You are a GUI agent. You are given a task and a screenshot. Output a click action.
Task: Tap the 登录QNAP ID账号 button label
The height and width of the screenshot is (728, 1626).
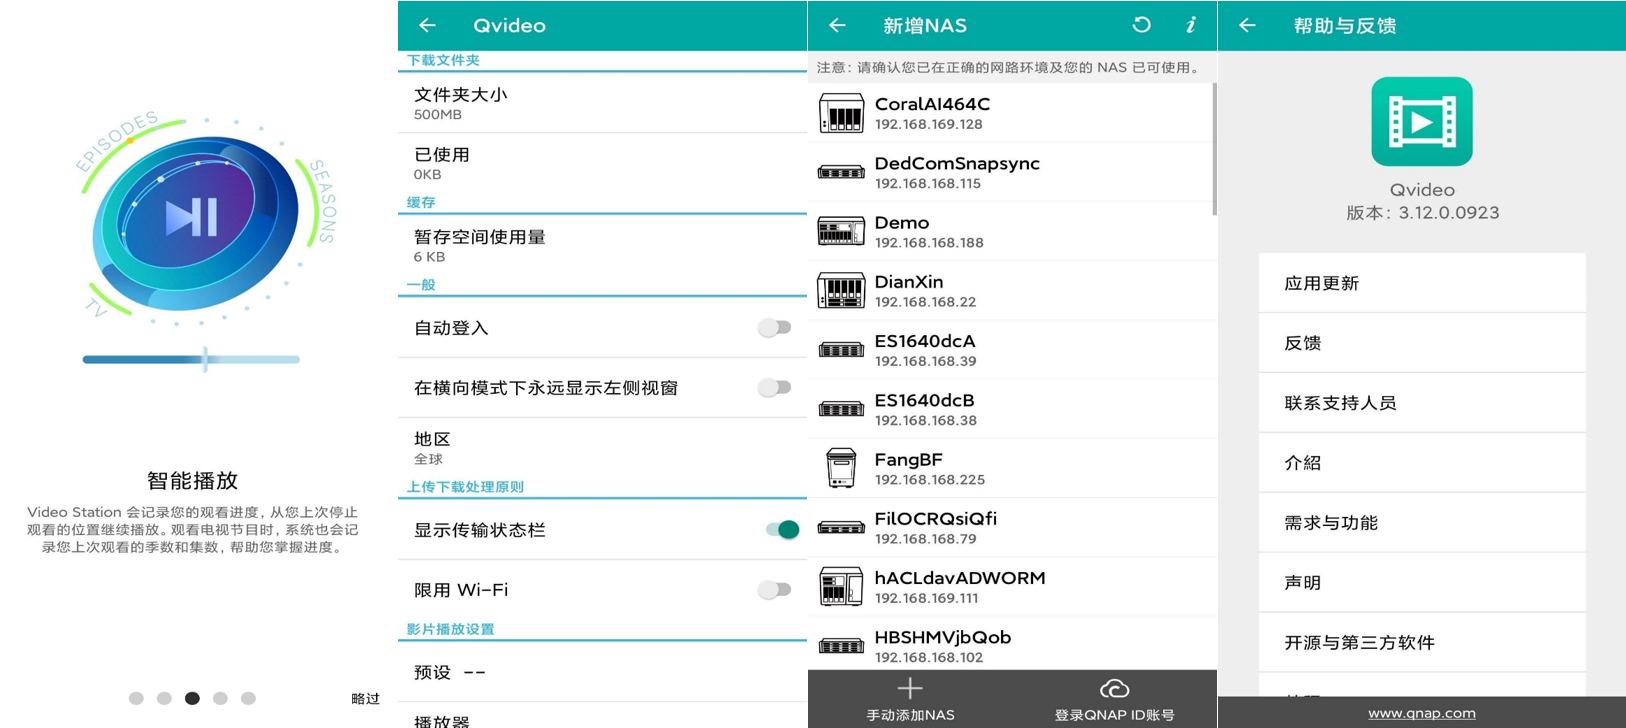click(x=1114, y=715)
